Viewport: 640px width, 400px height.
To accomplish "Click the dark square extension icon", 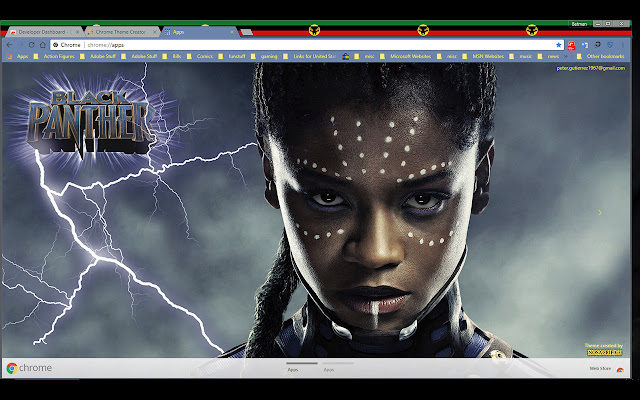I will click(x=598, y=44).
